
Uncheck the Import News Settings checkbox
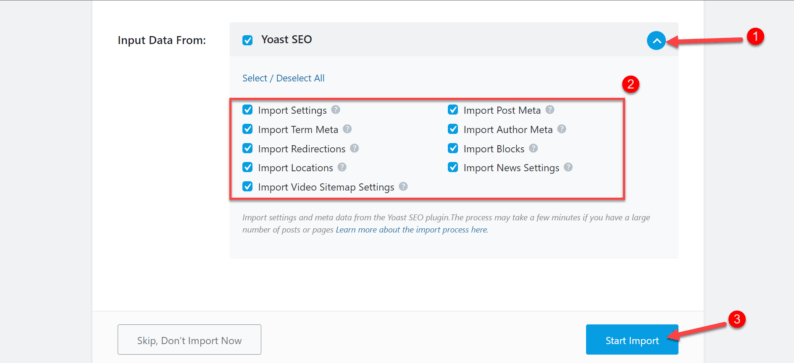[453, 167]
